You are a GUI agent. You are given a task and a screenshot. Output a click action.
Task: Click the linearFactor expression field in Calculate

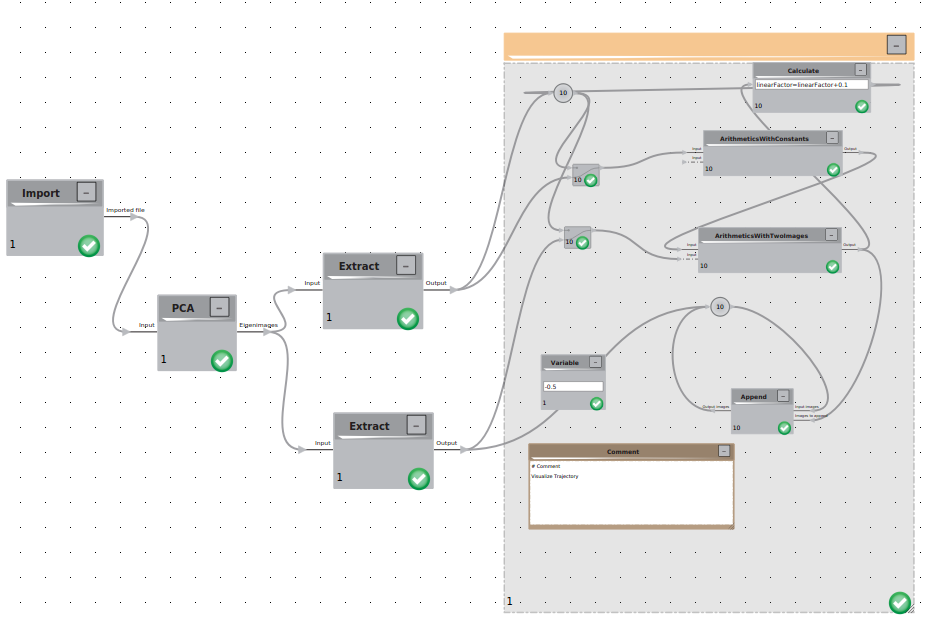811,85
